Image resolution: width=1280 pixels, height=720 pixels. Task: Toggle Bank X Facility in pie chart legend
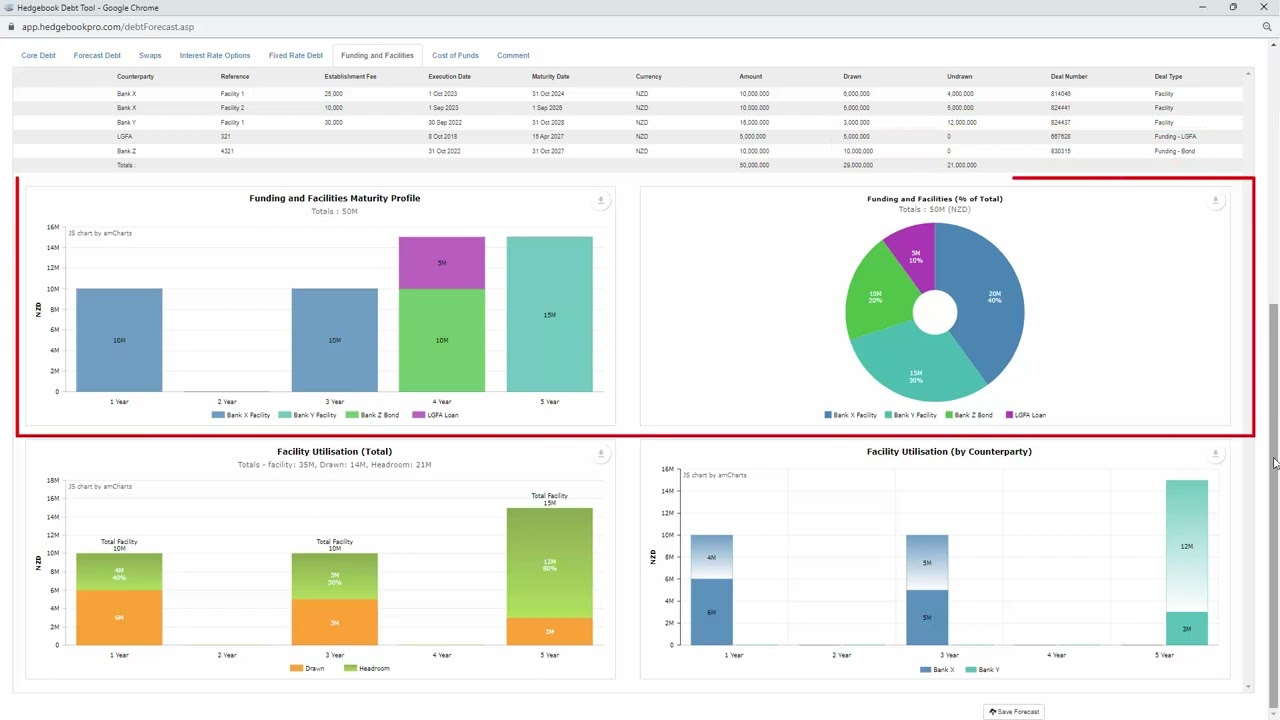click(850, 415)
